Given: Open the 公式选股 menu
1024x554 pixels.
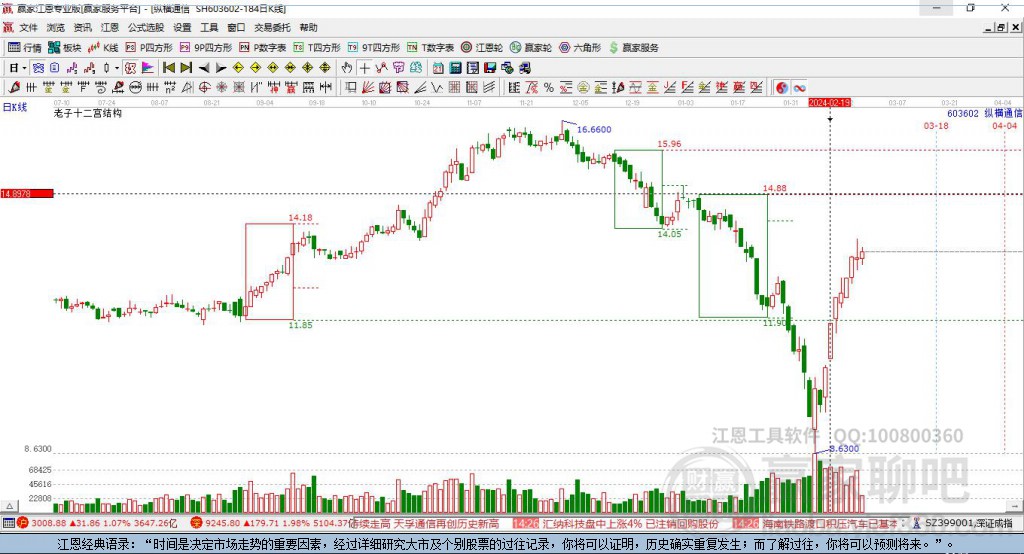Looking at the screenshot, I should click(146, 27).
